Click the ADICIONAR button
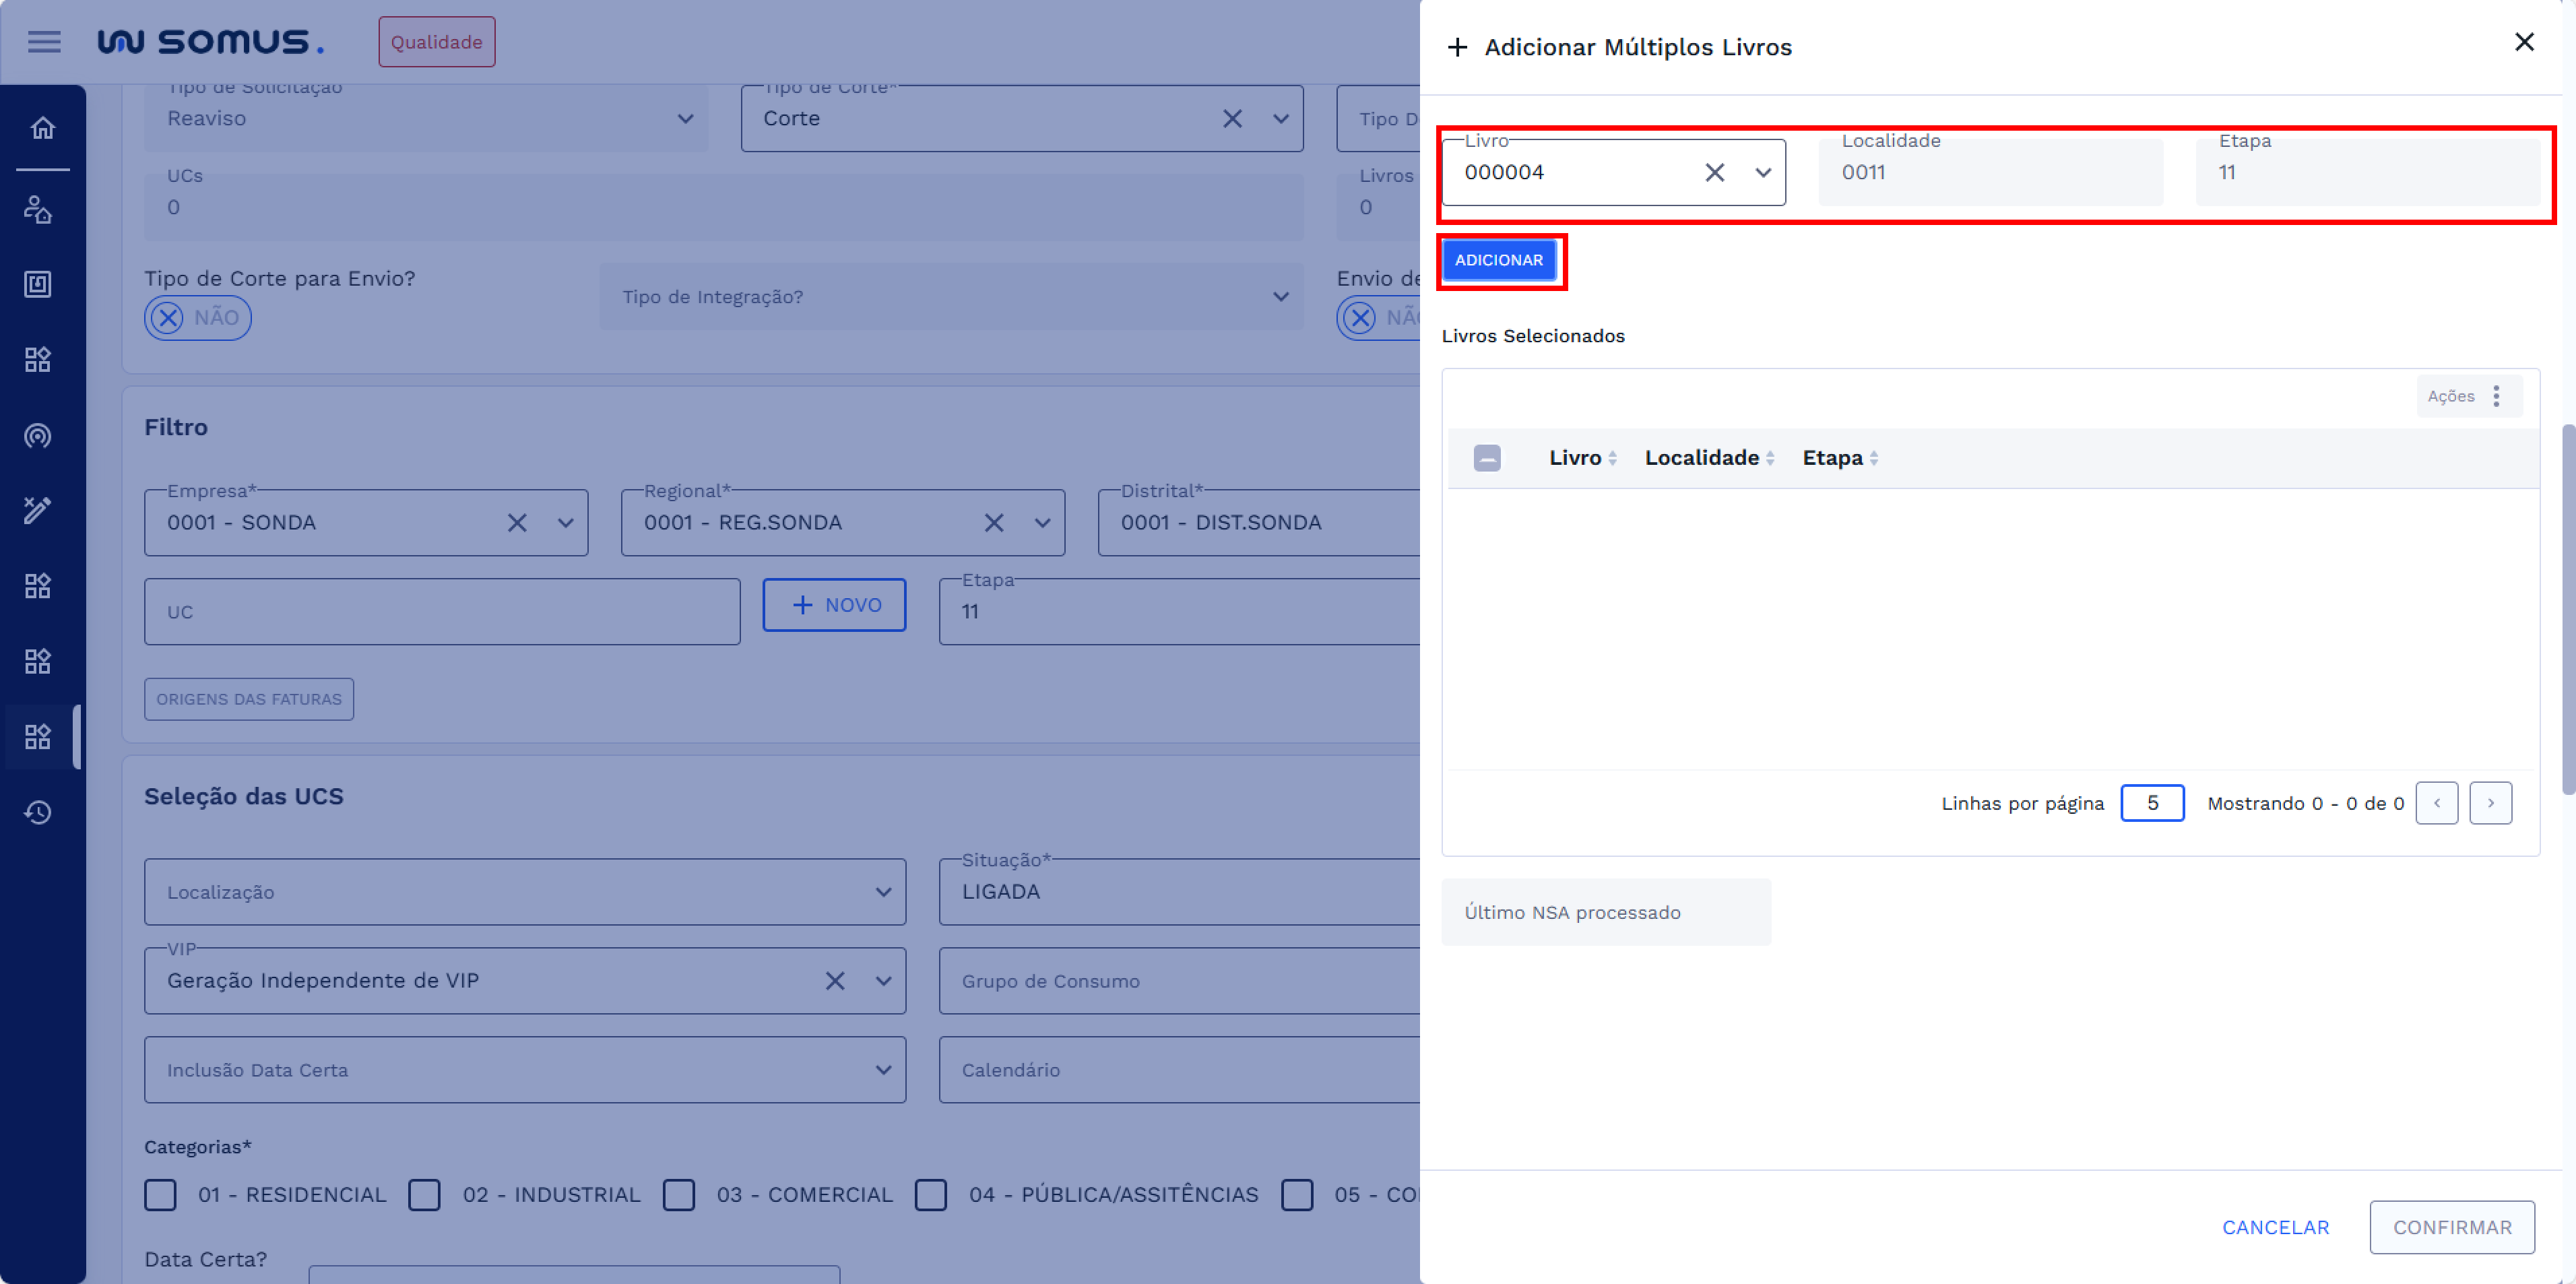The width and height of the screenshot is (2576, 1284). [1498, 260]
